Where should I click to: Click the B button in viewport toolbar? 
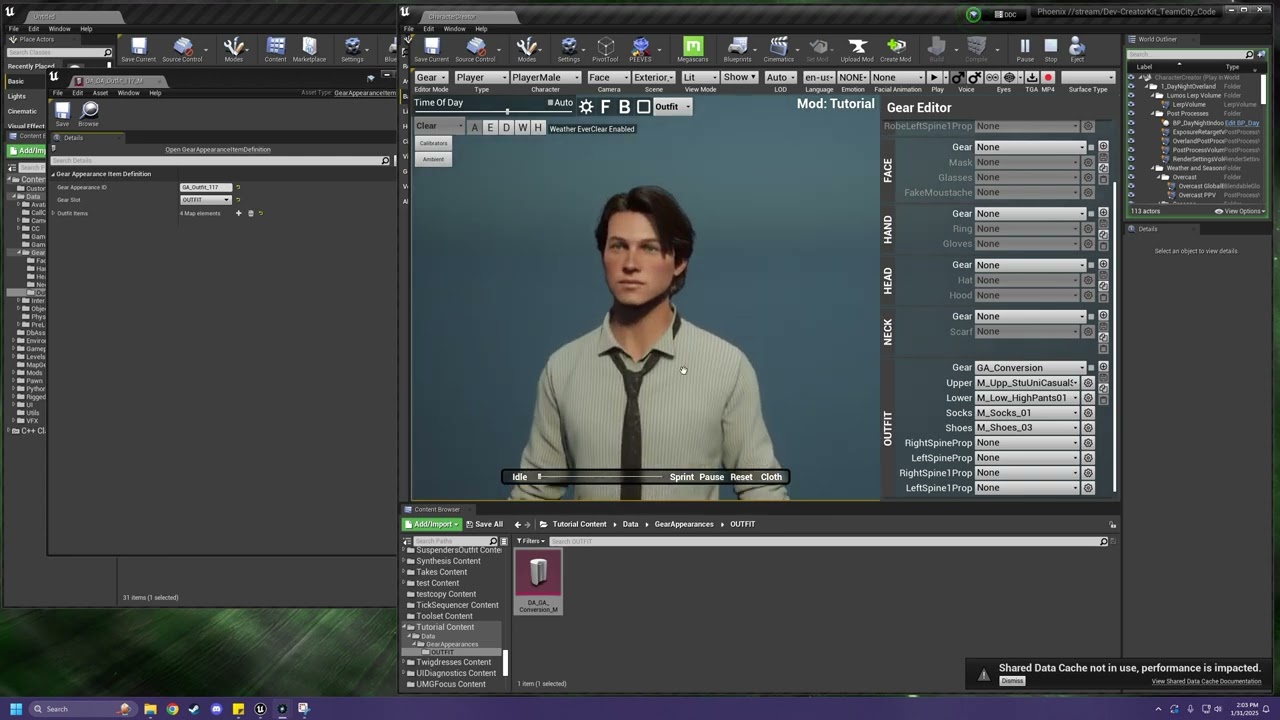point(624,107)
